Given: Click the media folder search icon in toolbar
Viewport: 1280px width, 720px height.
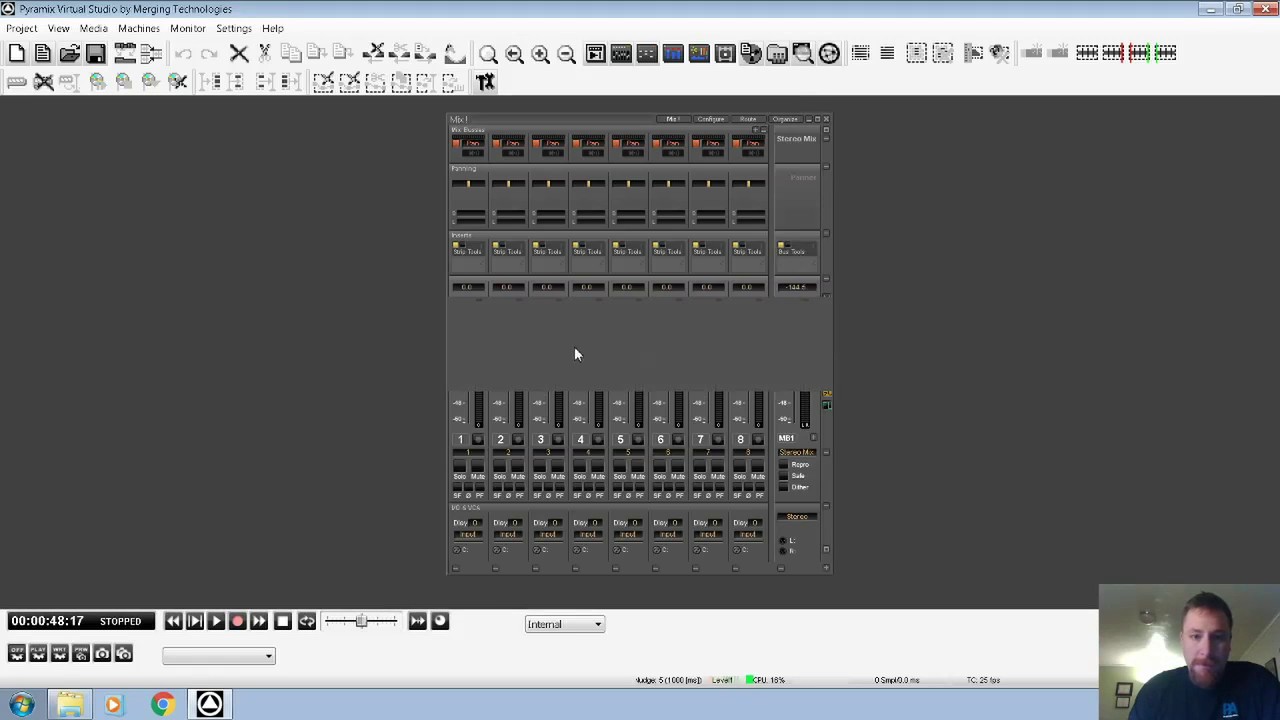Looking at the screenshot, I should point(802,53).
